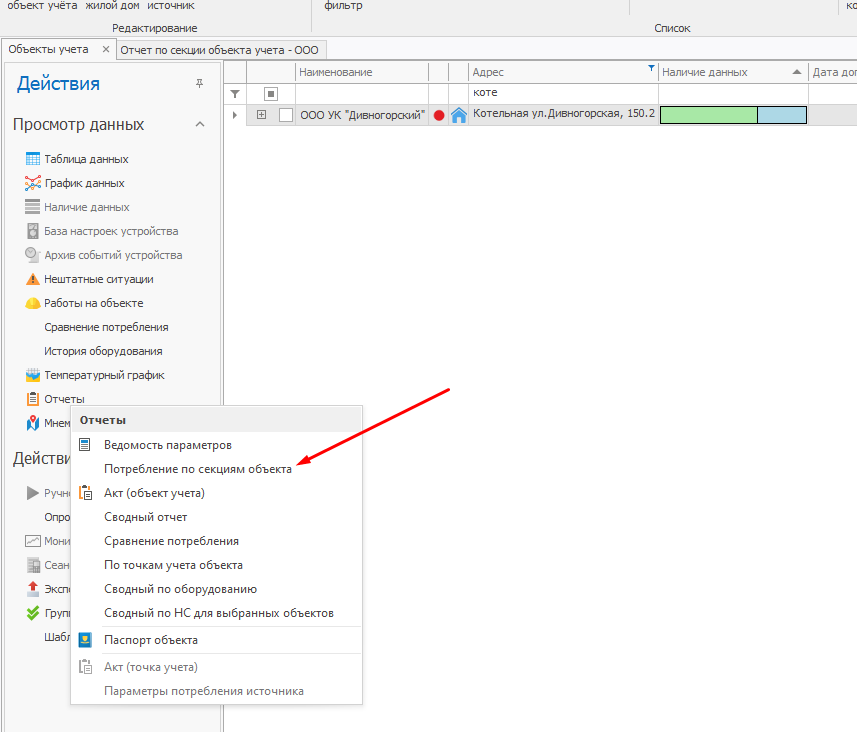Toggle the select-all checkbox in the filter row
This screenshot has width=857, height=732.
[270, 93]
